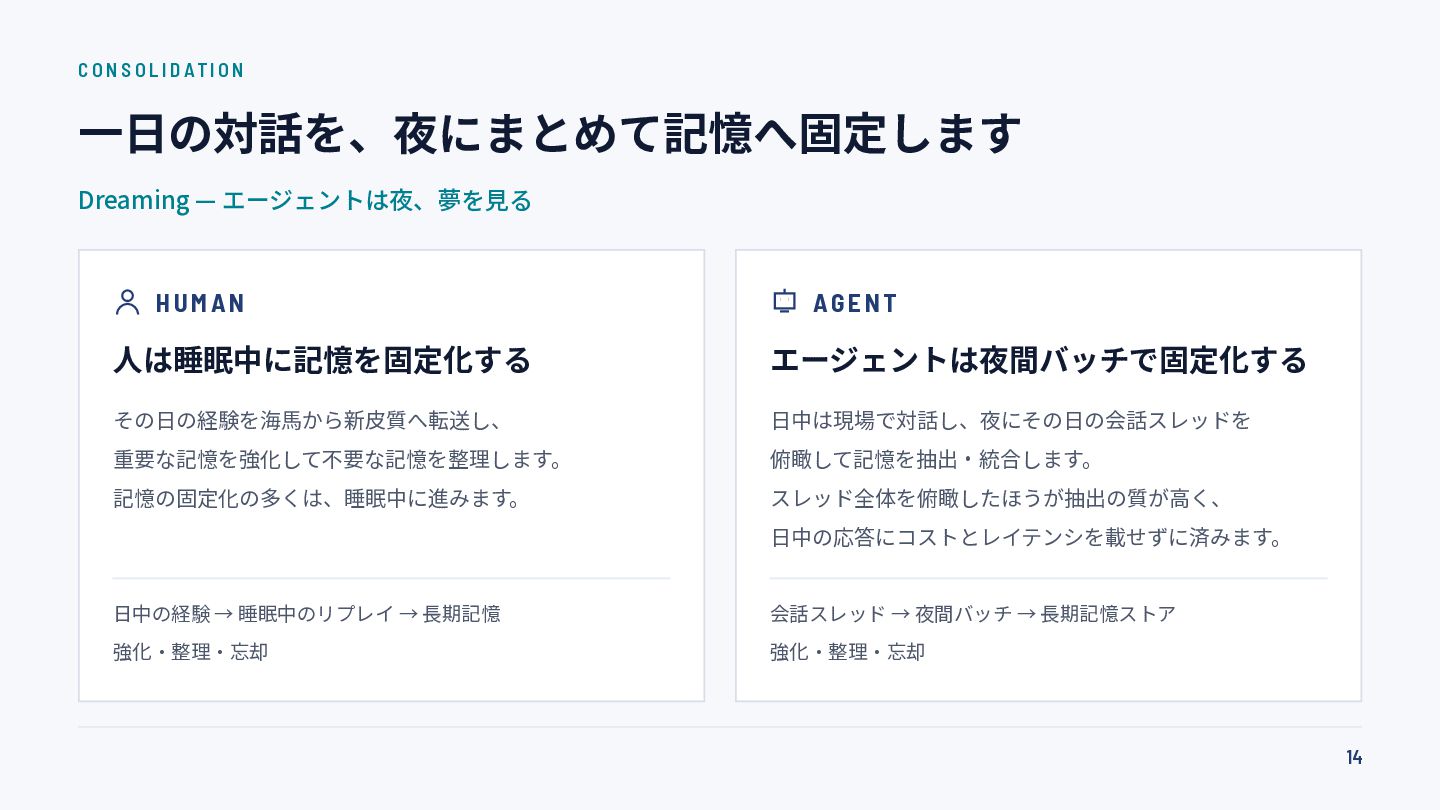Click the monitor icon beside AGENT
Viewport: 1440px width, 810px height.
(785, 302)
